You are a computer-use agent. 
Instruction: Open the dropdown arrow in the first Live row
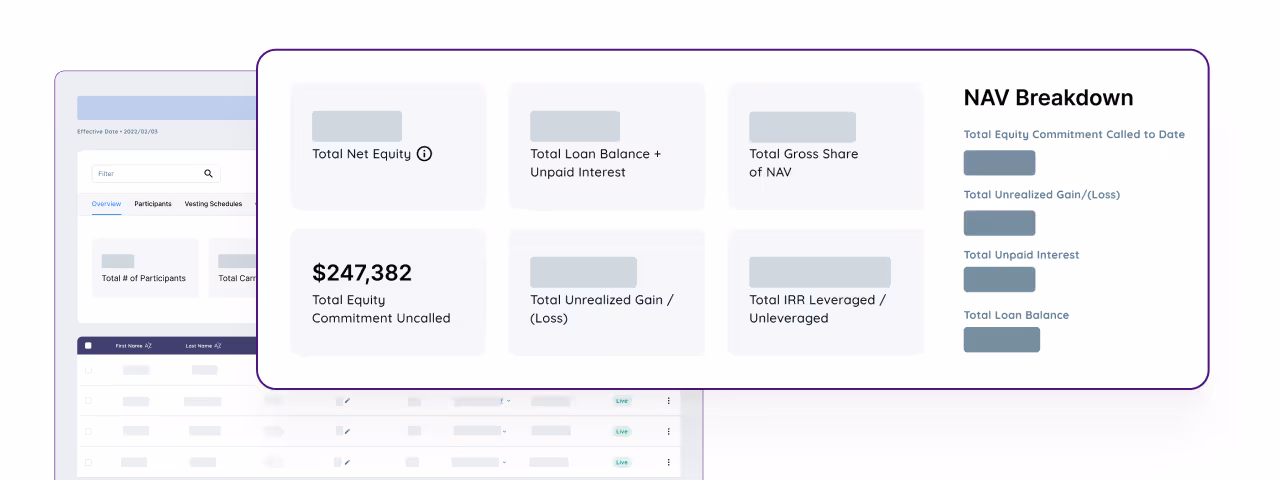point(508,401)
